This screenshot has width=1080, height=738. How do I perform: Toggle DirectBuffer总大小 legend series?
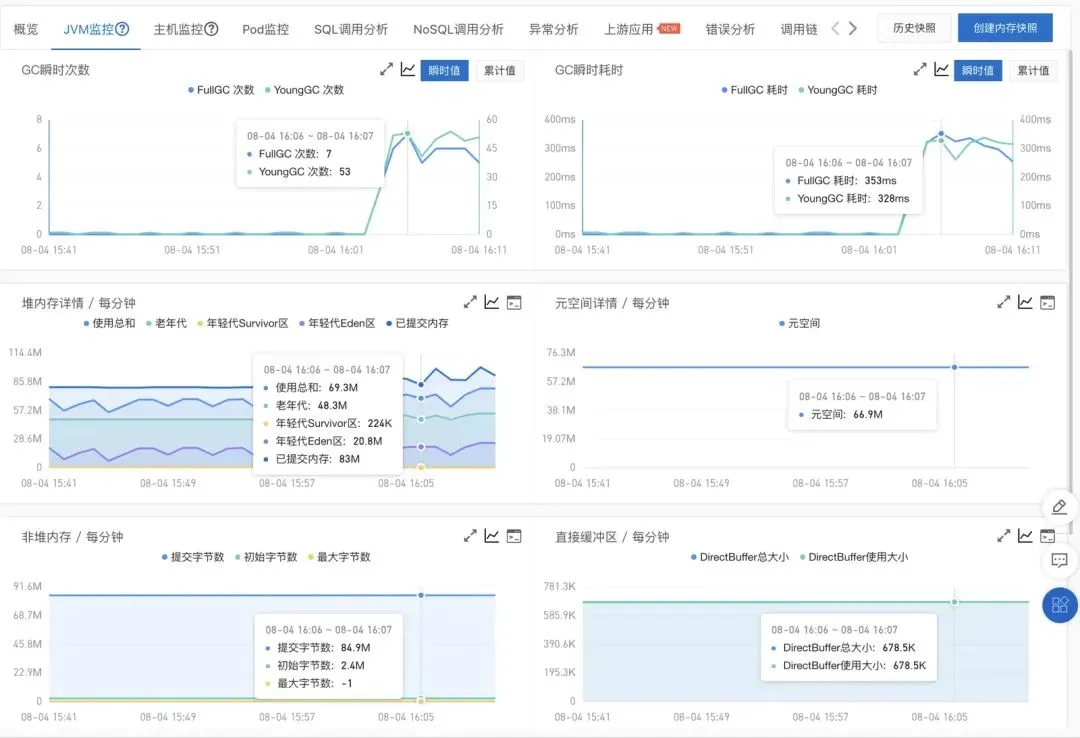(740, 557)
